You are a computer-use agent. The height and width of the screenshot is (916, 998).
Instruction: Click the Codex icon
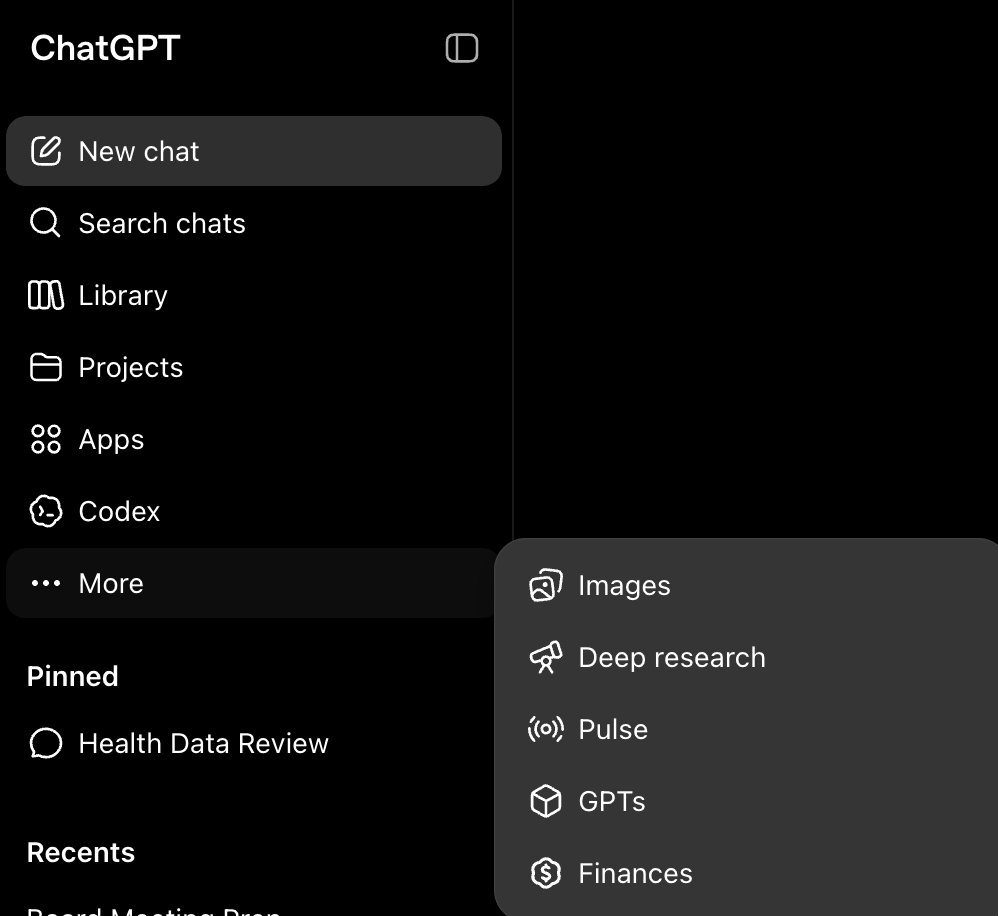[x=46, y=511]
